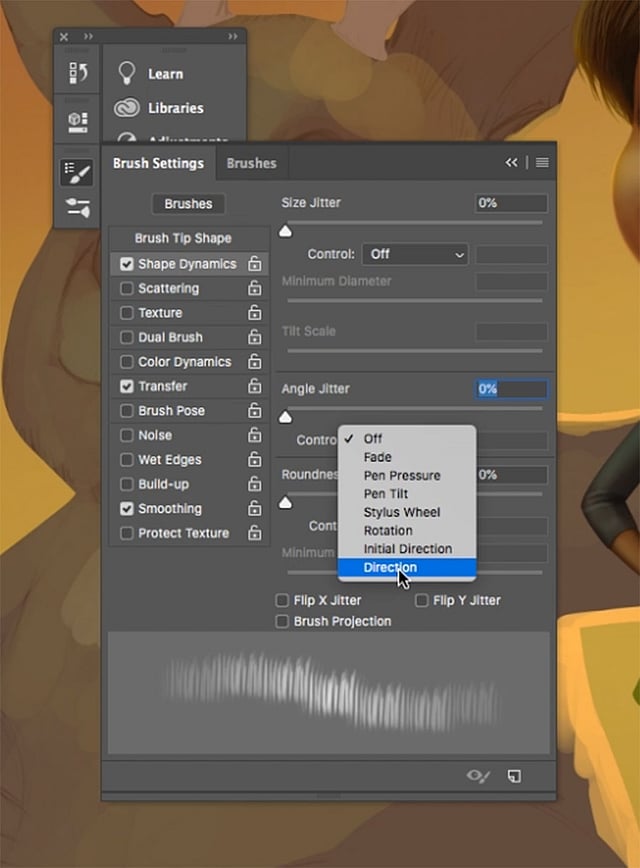Disable Shape Dynamics checkbox
Image resolution: width=640 pixels, height=868 pixels.
pyautogui.click(x=127, y=264)
